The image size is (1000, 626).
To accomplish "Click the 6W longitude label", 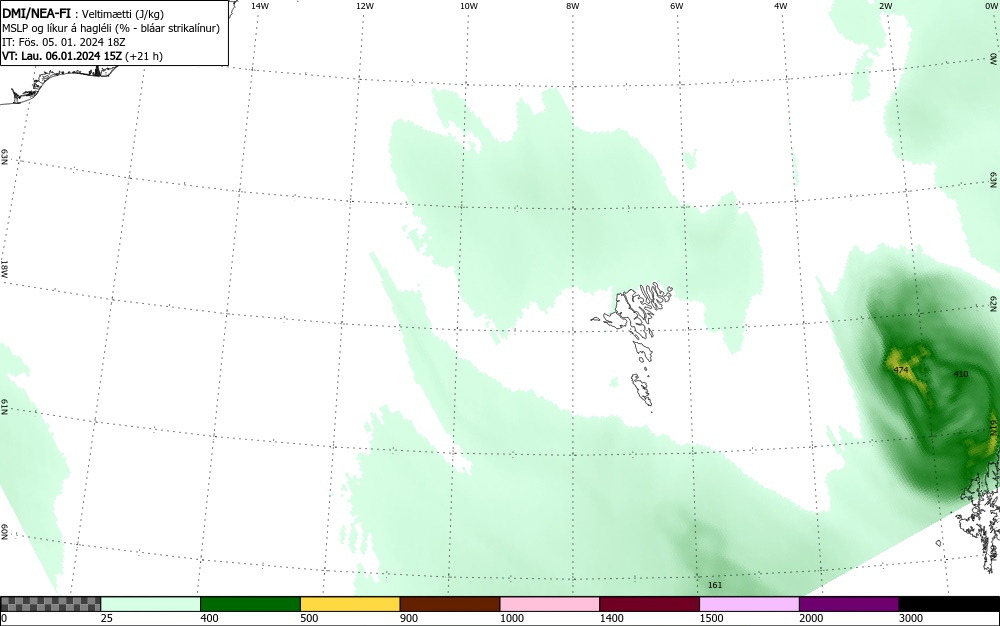I will [677, 6].
